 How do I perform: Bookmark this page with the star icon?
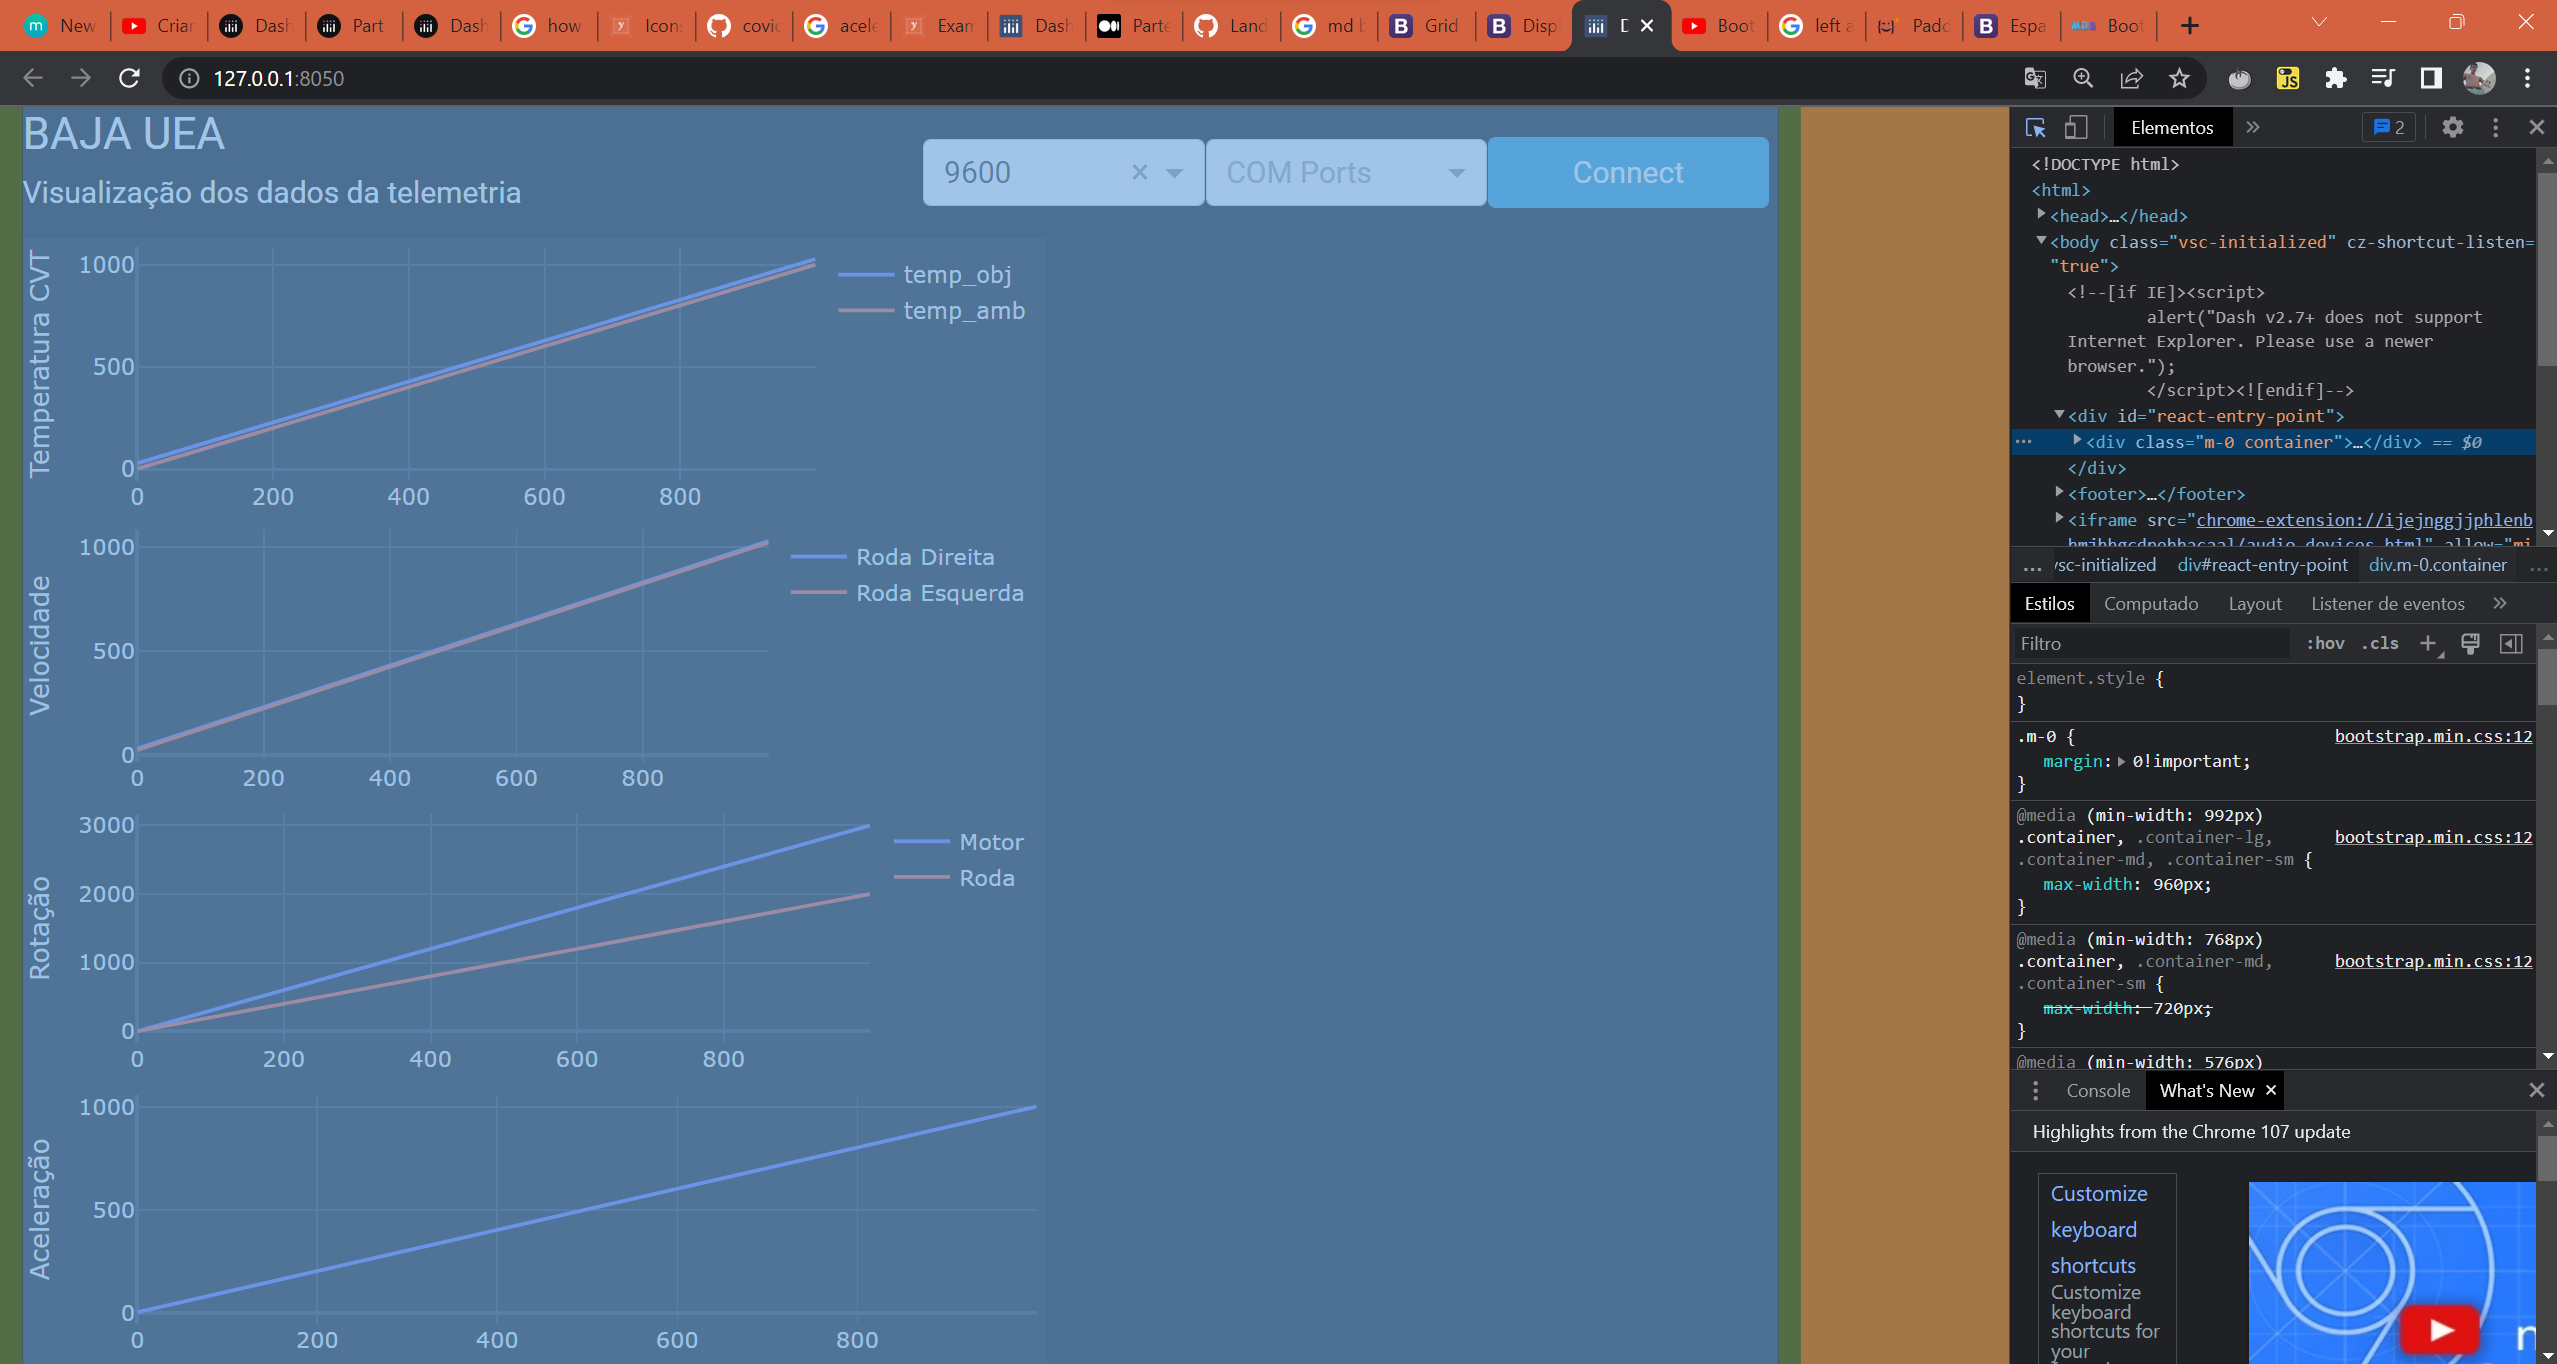click(2179, 78)
